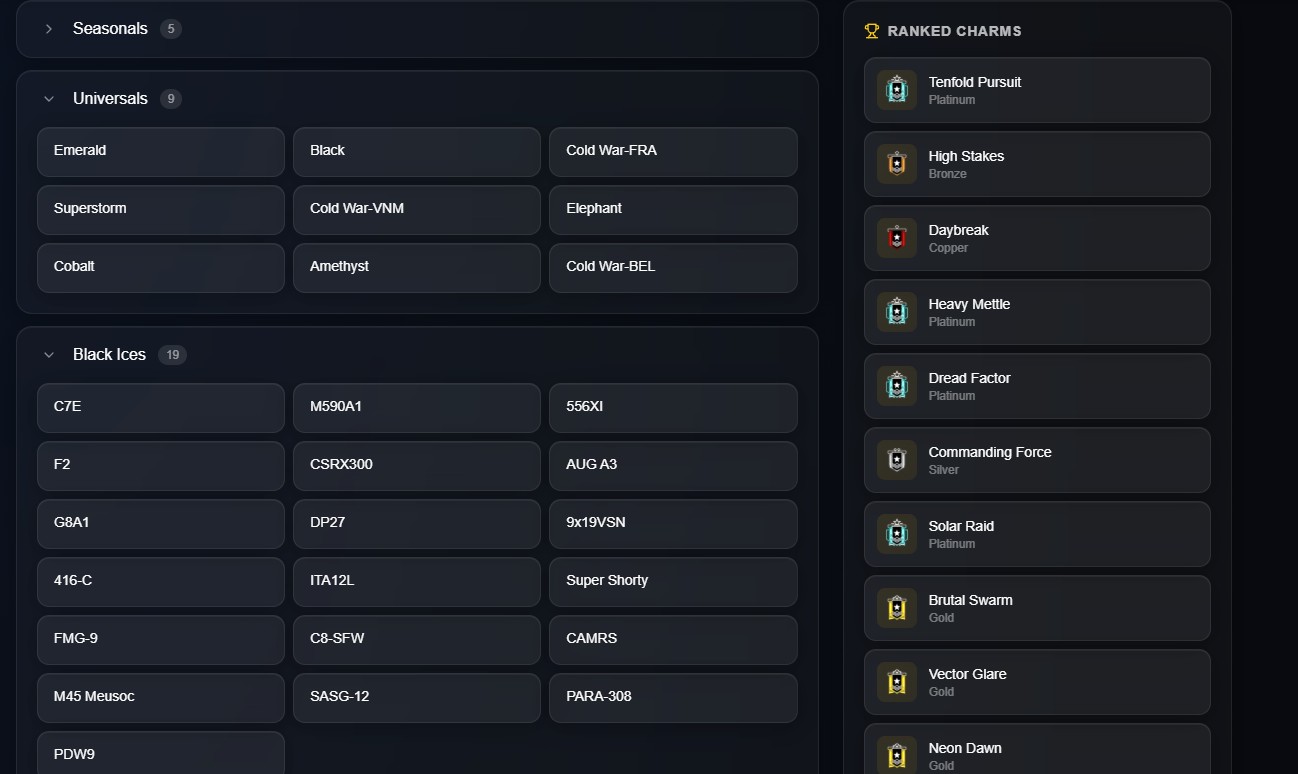Screen dimensions: 1298x774
Task: Select the Tenfold Pursuit platinum charm icon
Action: point(897,90)
